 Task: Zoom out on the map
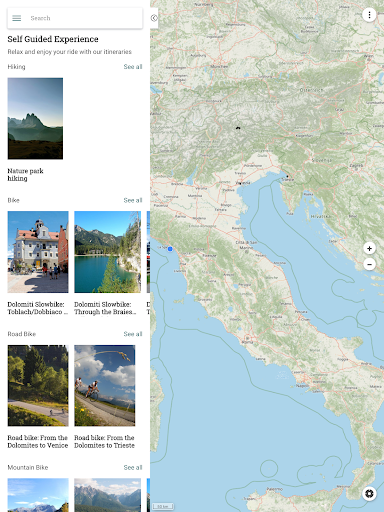369,264
